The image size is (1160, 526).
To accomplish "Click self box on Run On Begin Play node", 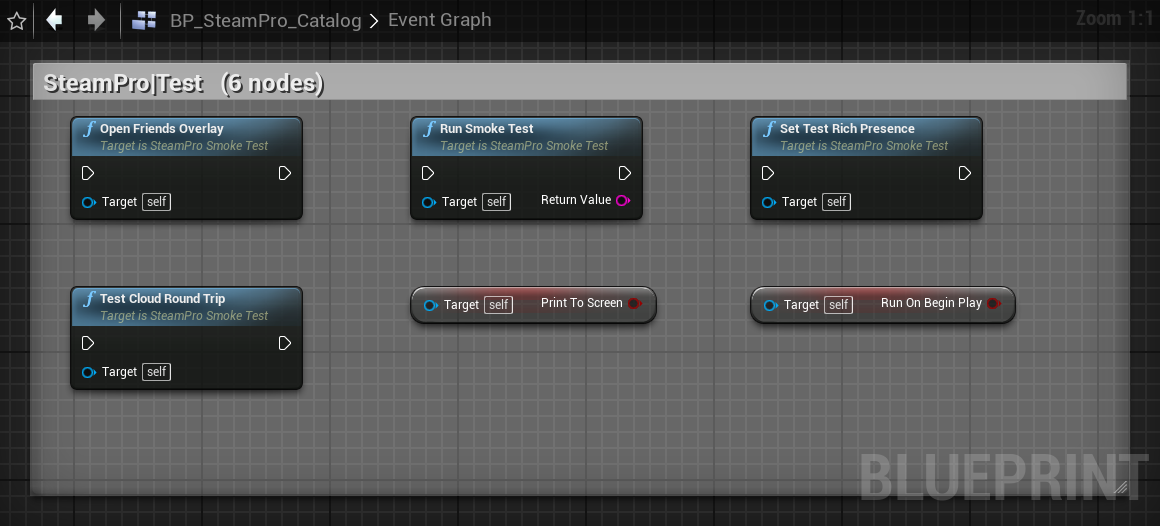I will [x=838, y=304].
